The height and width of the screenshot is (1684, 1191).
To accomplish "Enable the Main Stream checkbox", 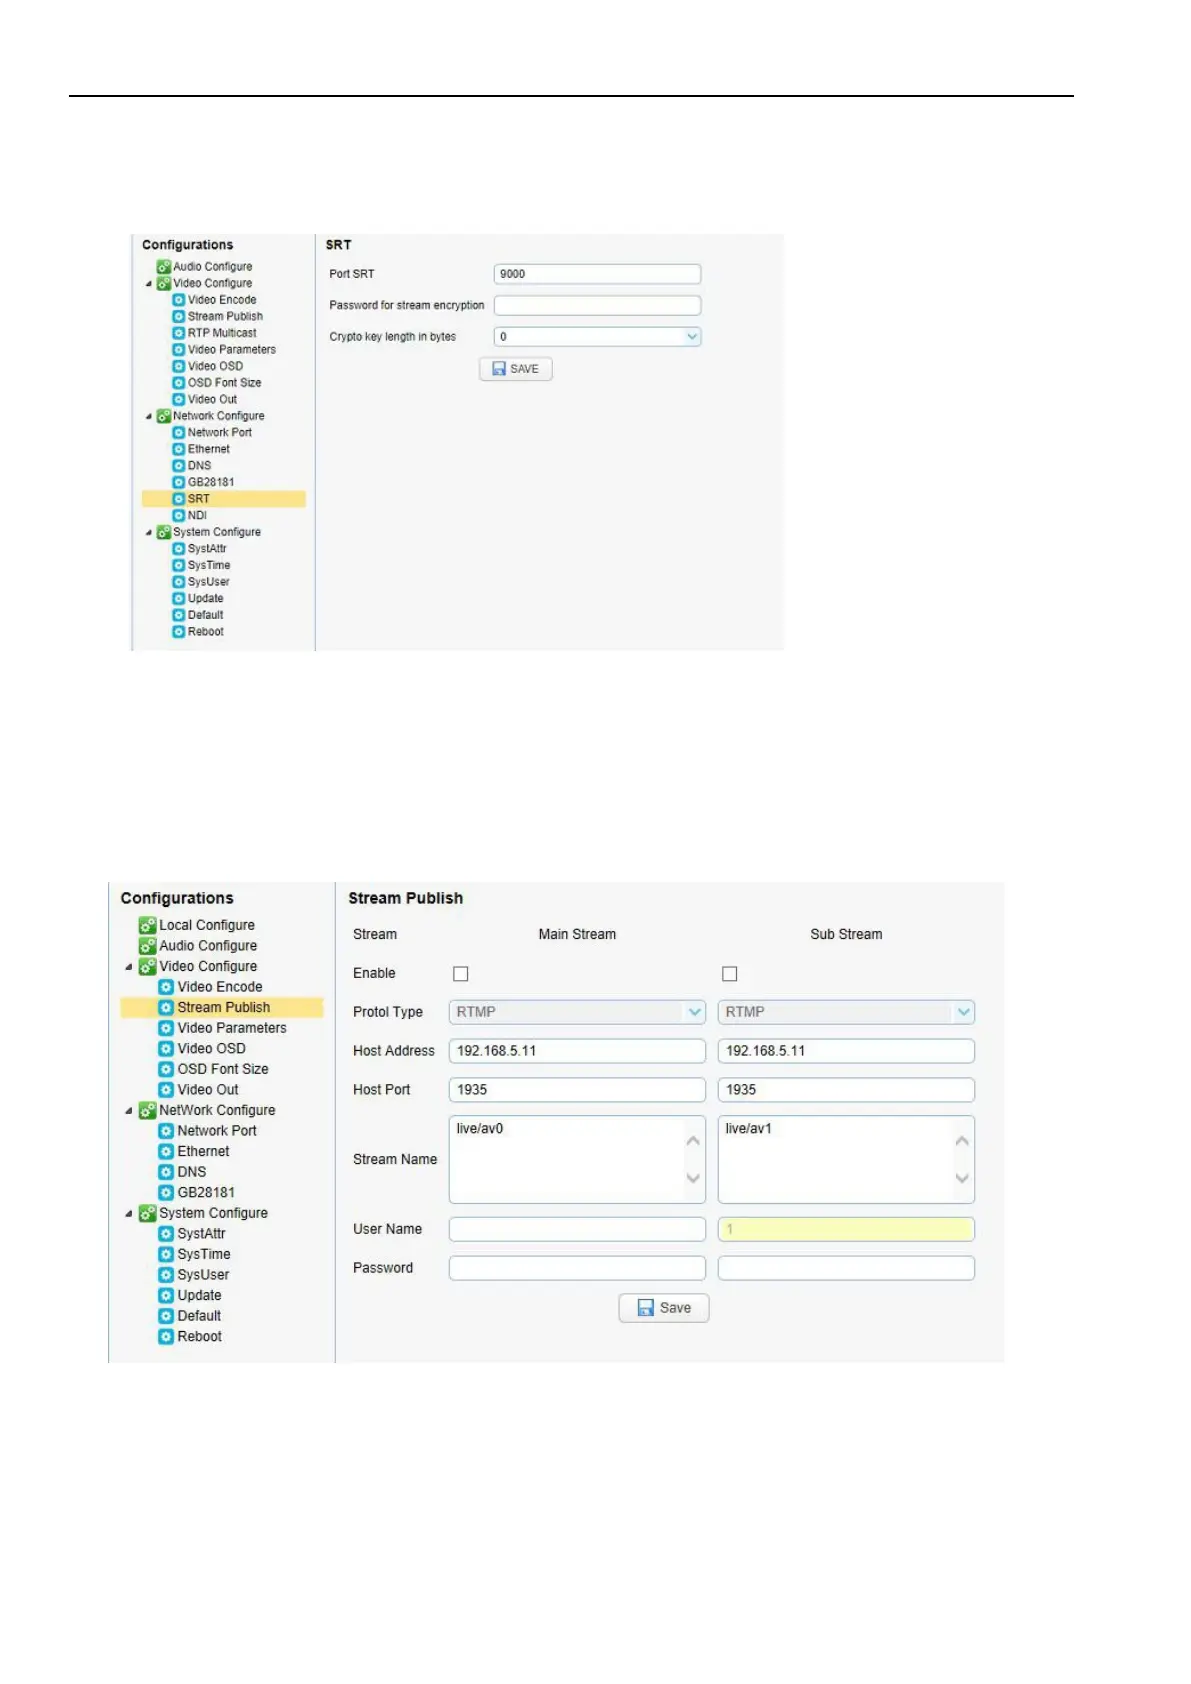I will click(461, 974).
